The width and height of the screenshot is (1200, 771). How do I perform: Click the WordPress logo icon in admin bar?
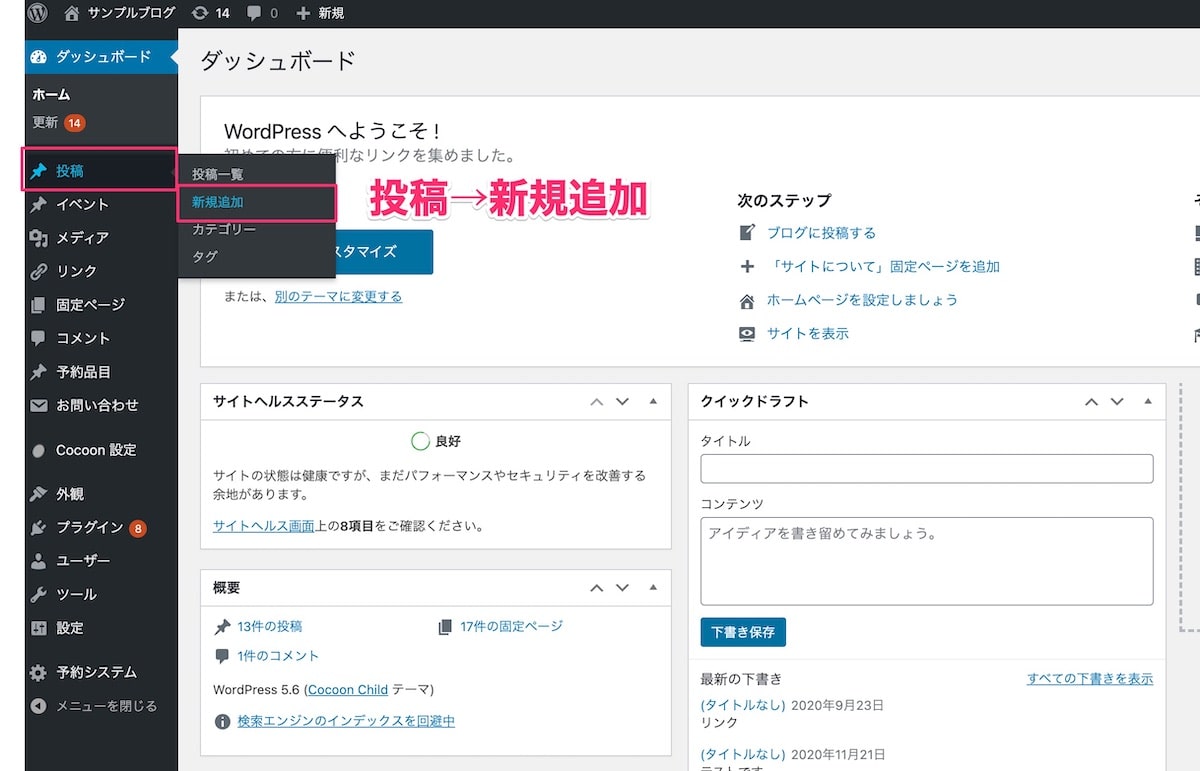click(38, 13)
